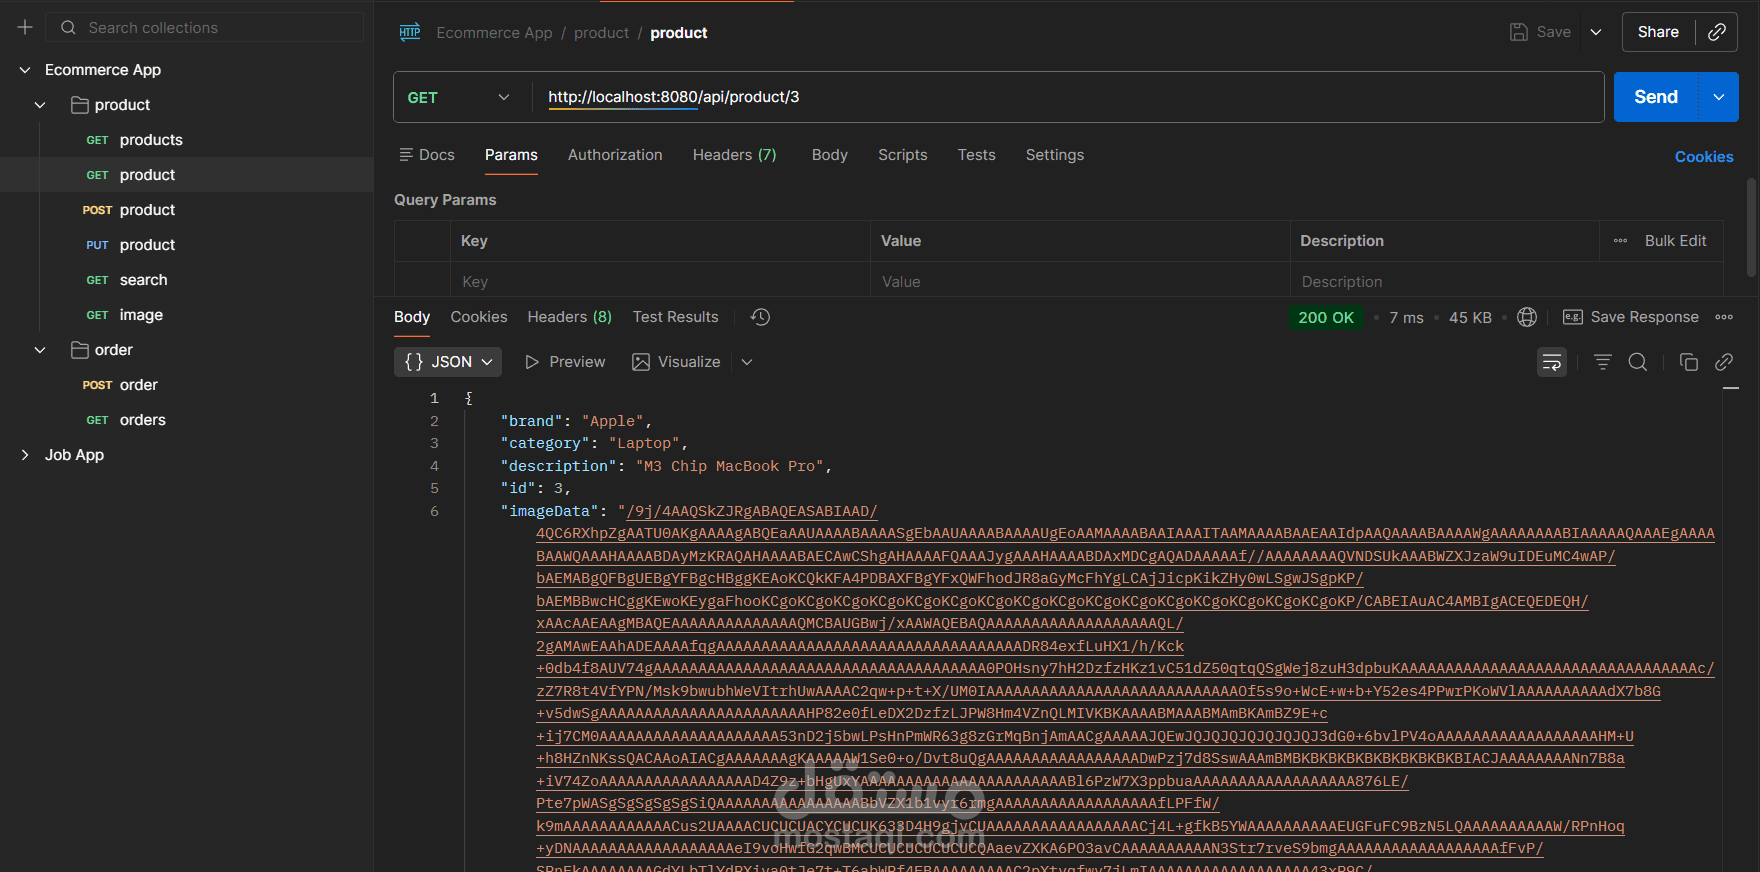Click Save Response
1760x872 pixels.
[1631, 317]
